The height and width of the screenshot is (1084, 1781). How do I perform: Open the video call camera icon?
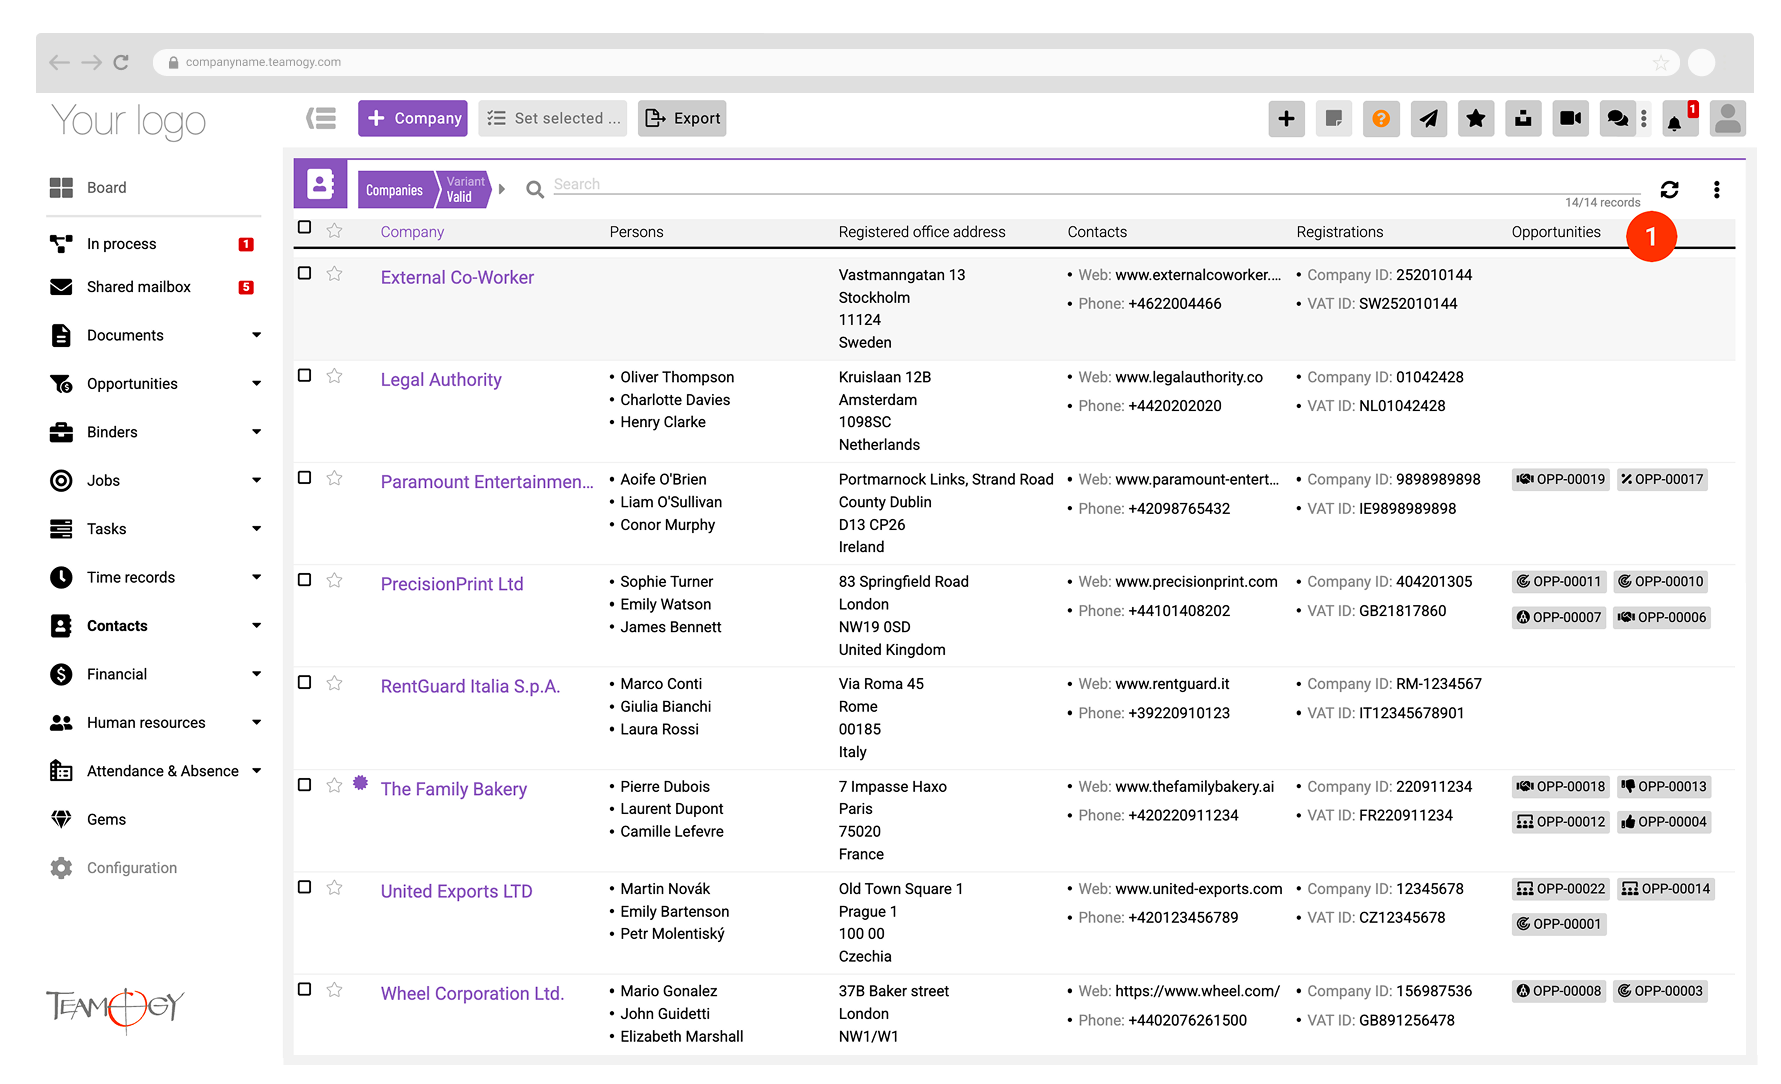[1570, 119]
